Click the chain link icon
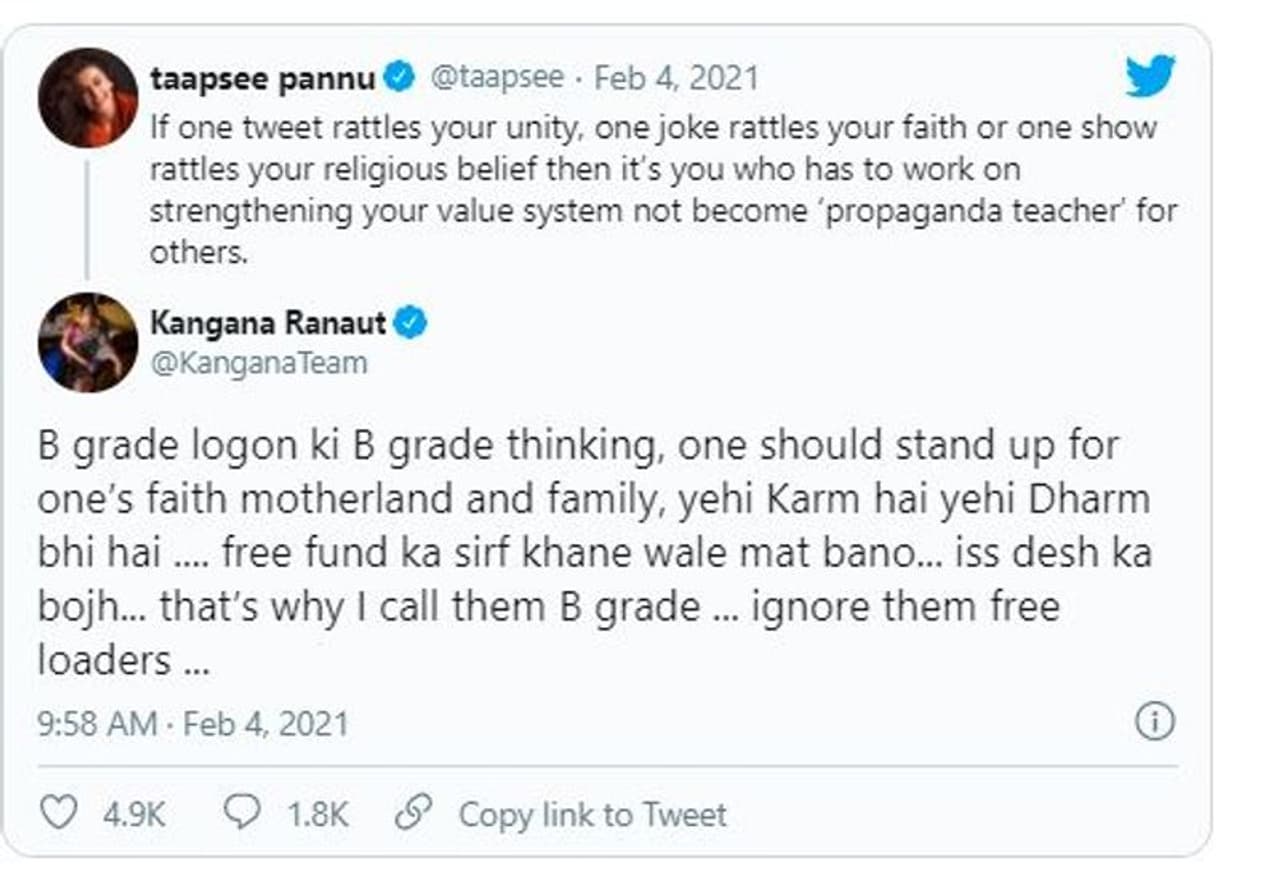 413,813
